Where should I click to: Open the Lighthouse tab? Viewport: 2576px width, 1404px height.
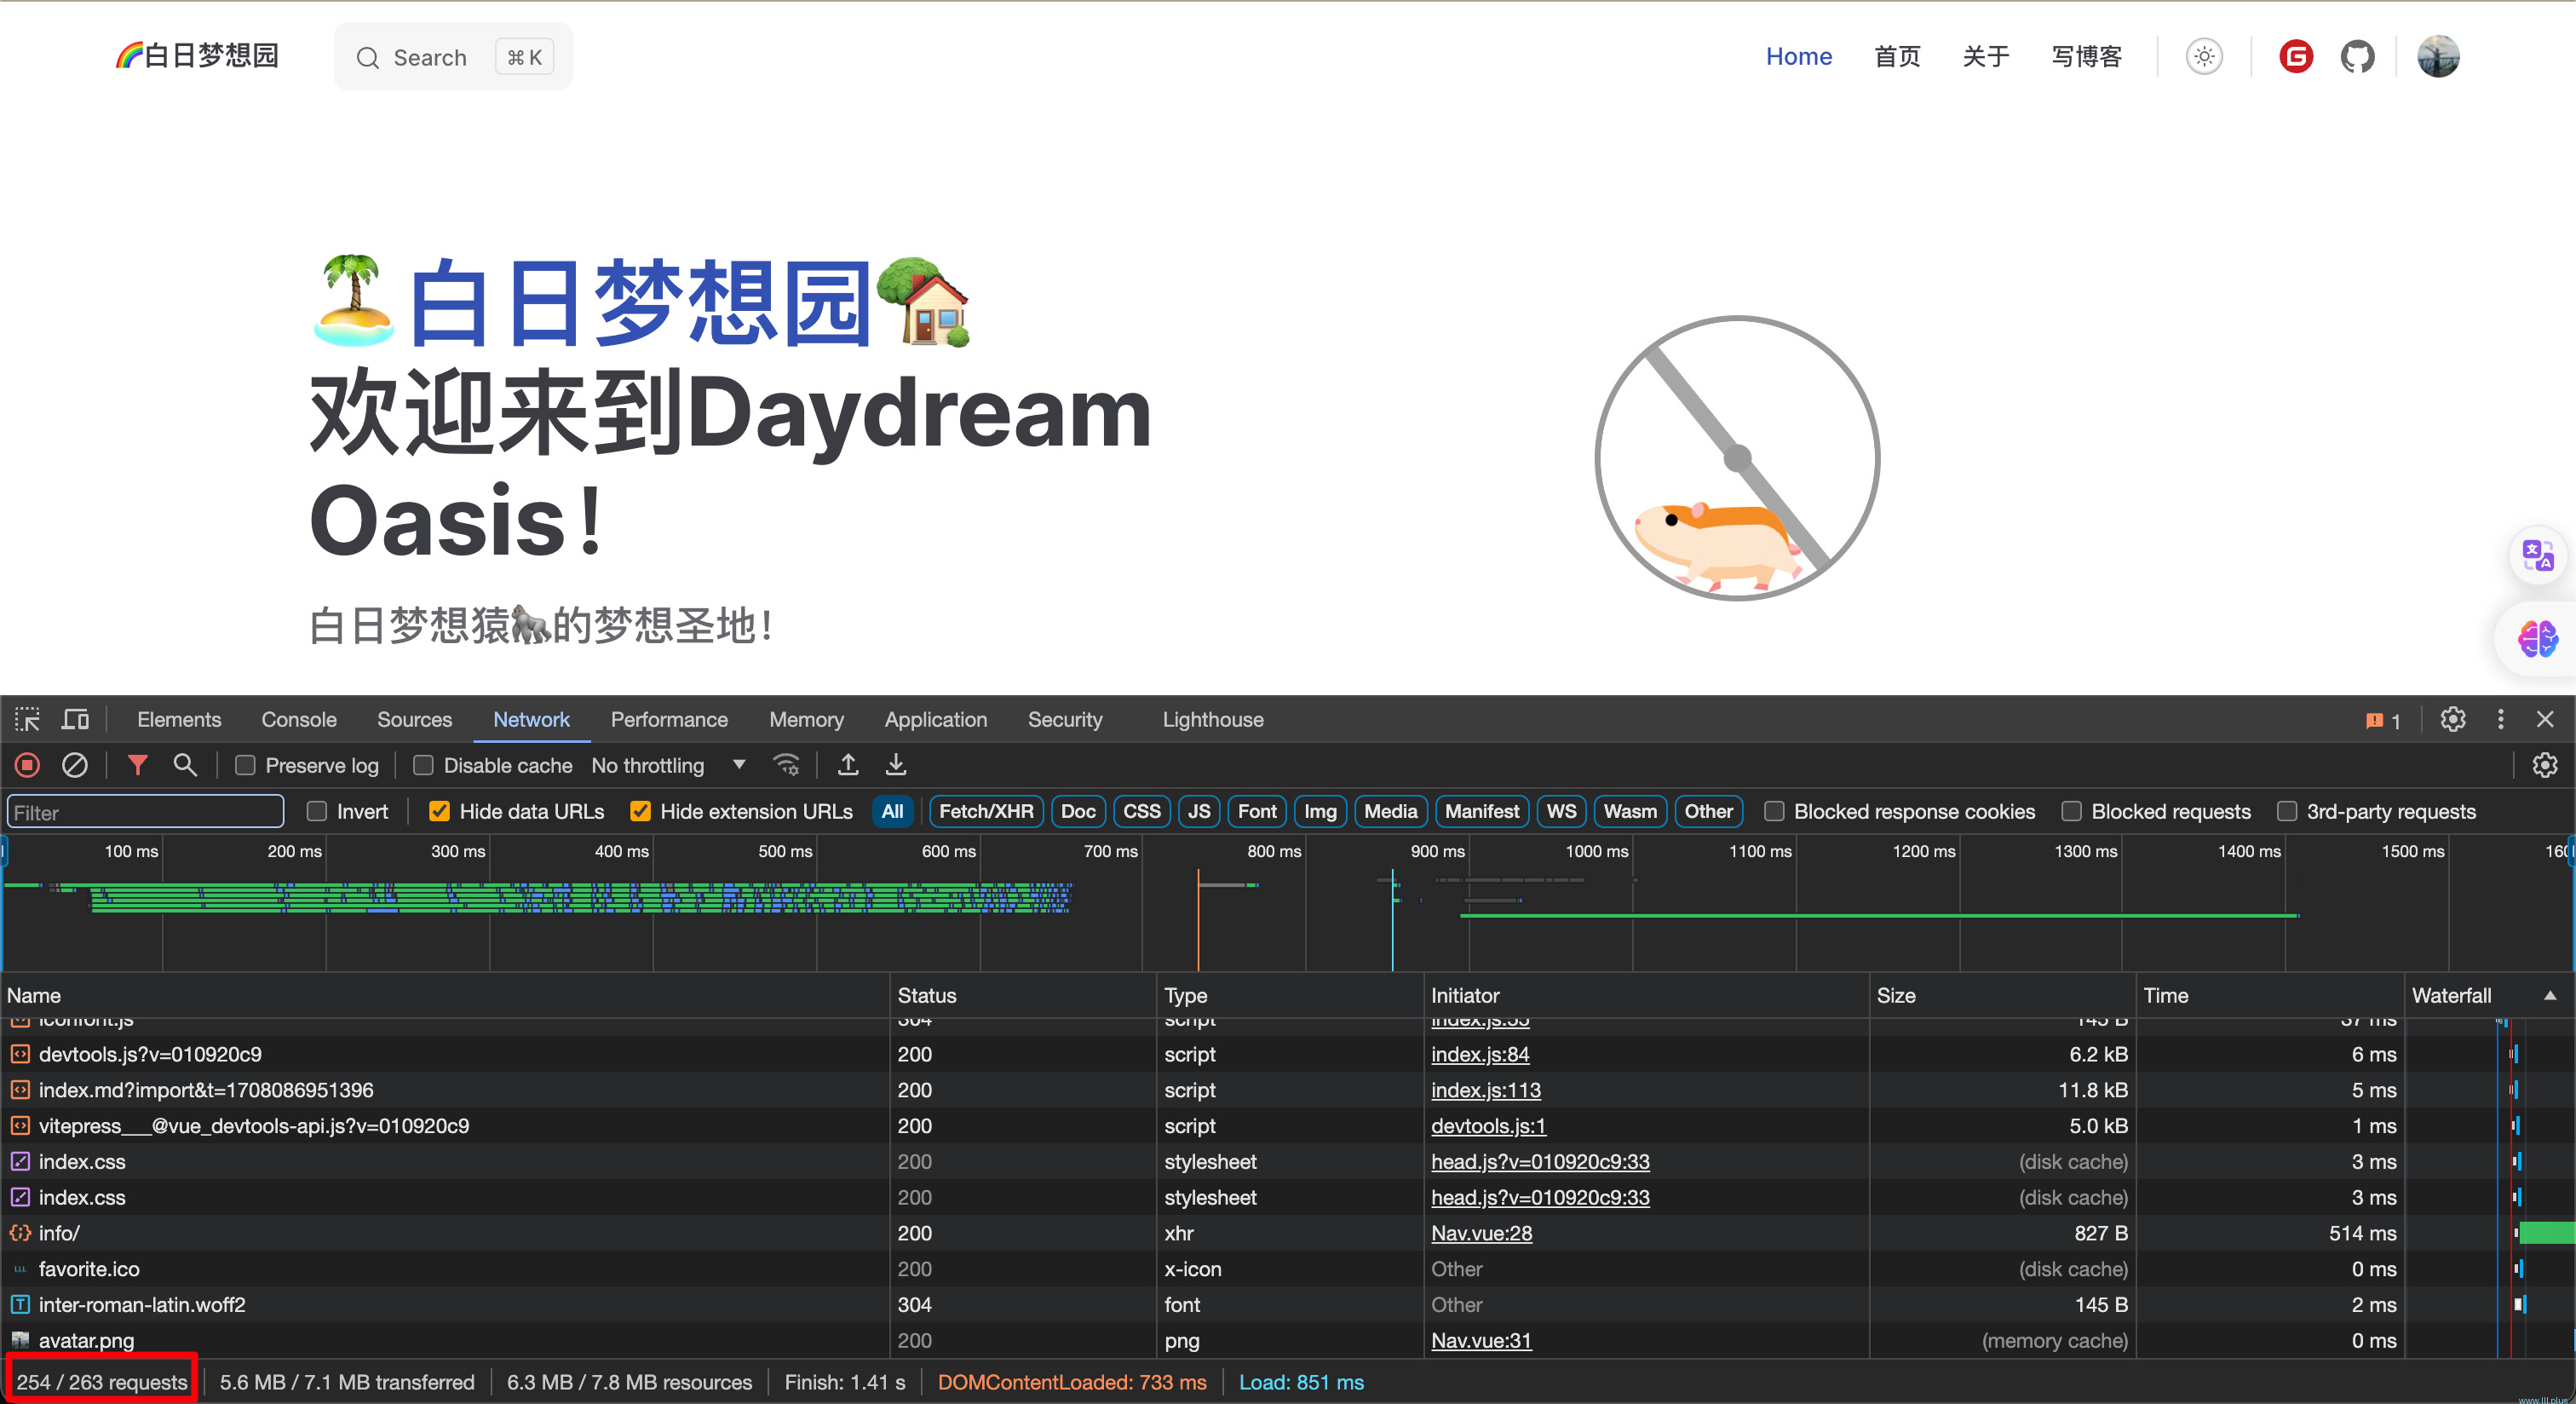pos(1213,720)
